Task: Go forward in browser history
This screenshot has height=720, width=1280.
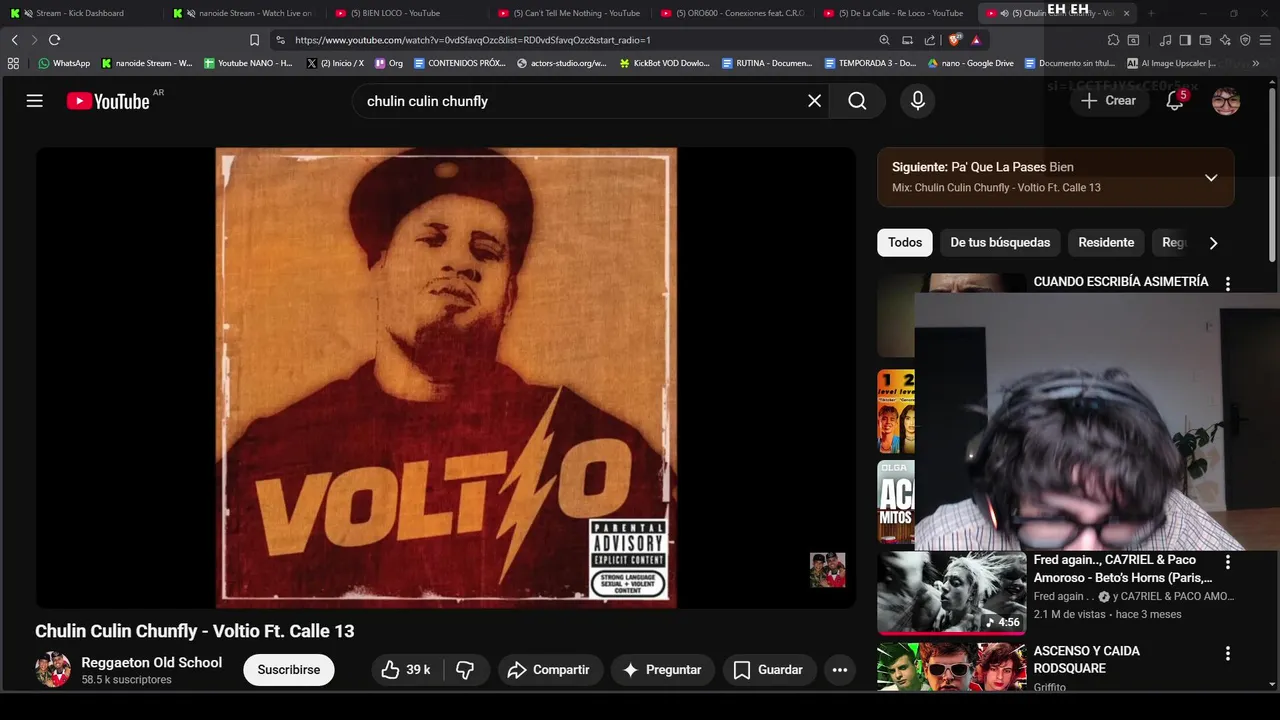Action: coord(34,40)
